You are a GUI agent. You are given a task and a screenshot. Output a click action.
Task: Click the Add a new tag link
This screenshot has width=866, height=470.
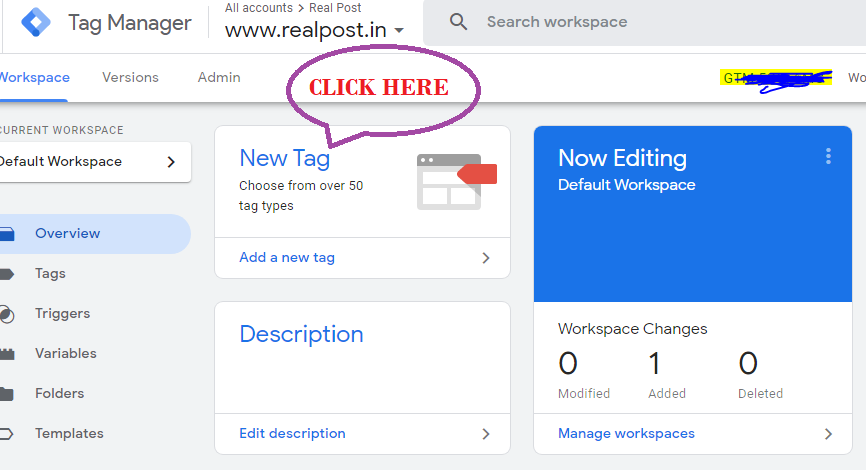[x=287, y=258]
